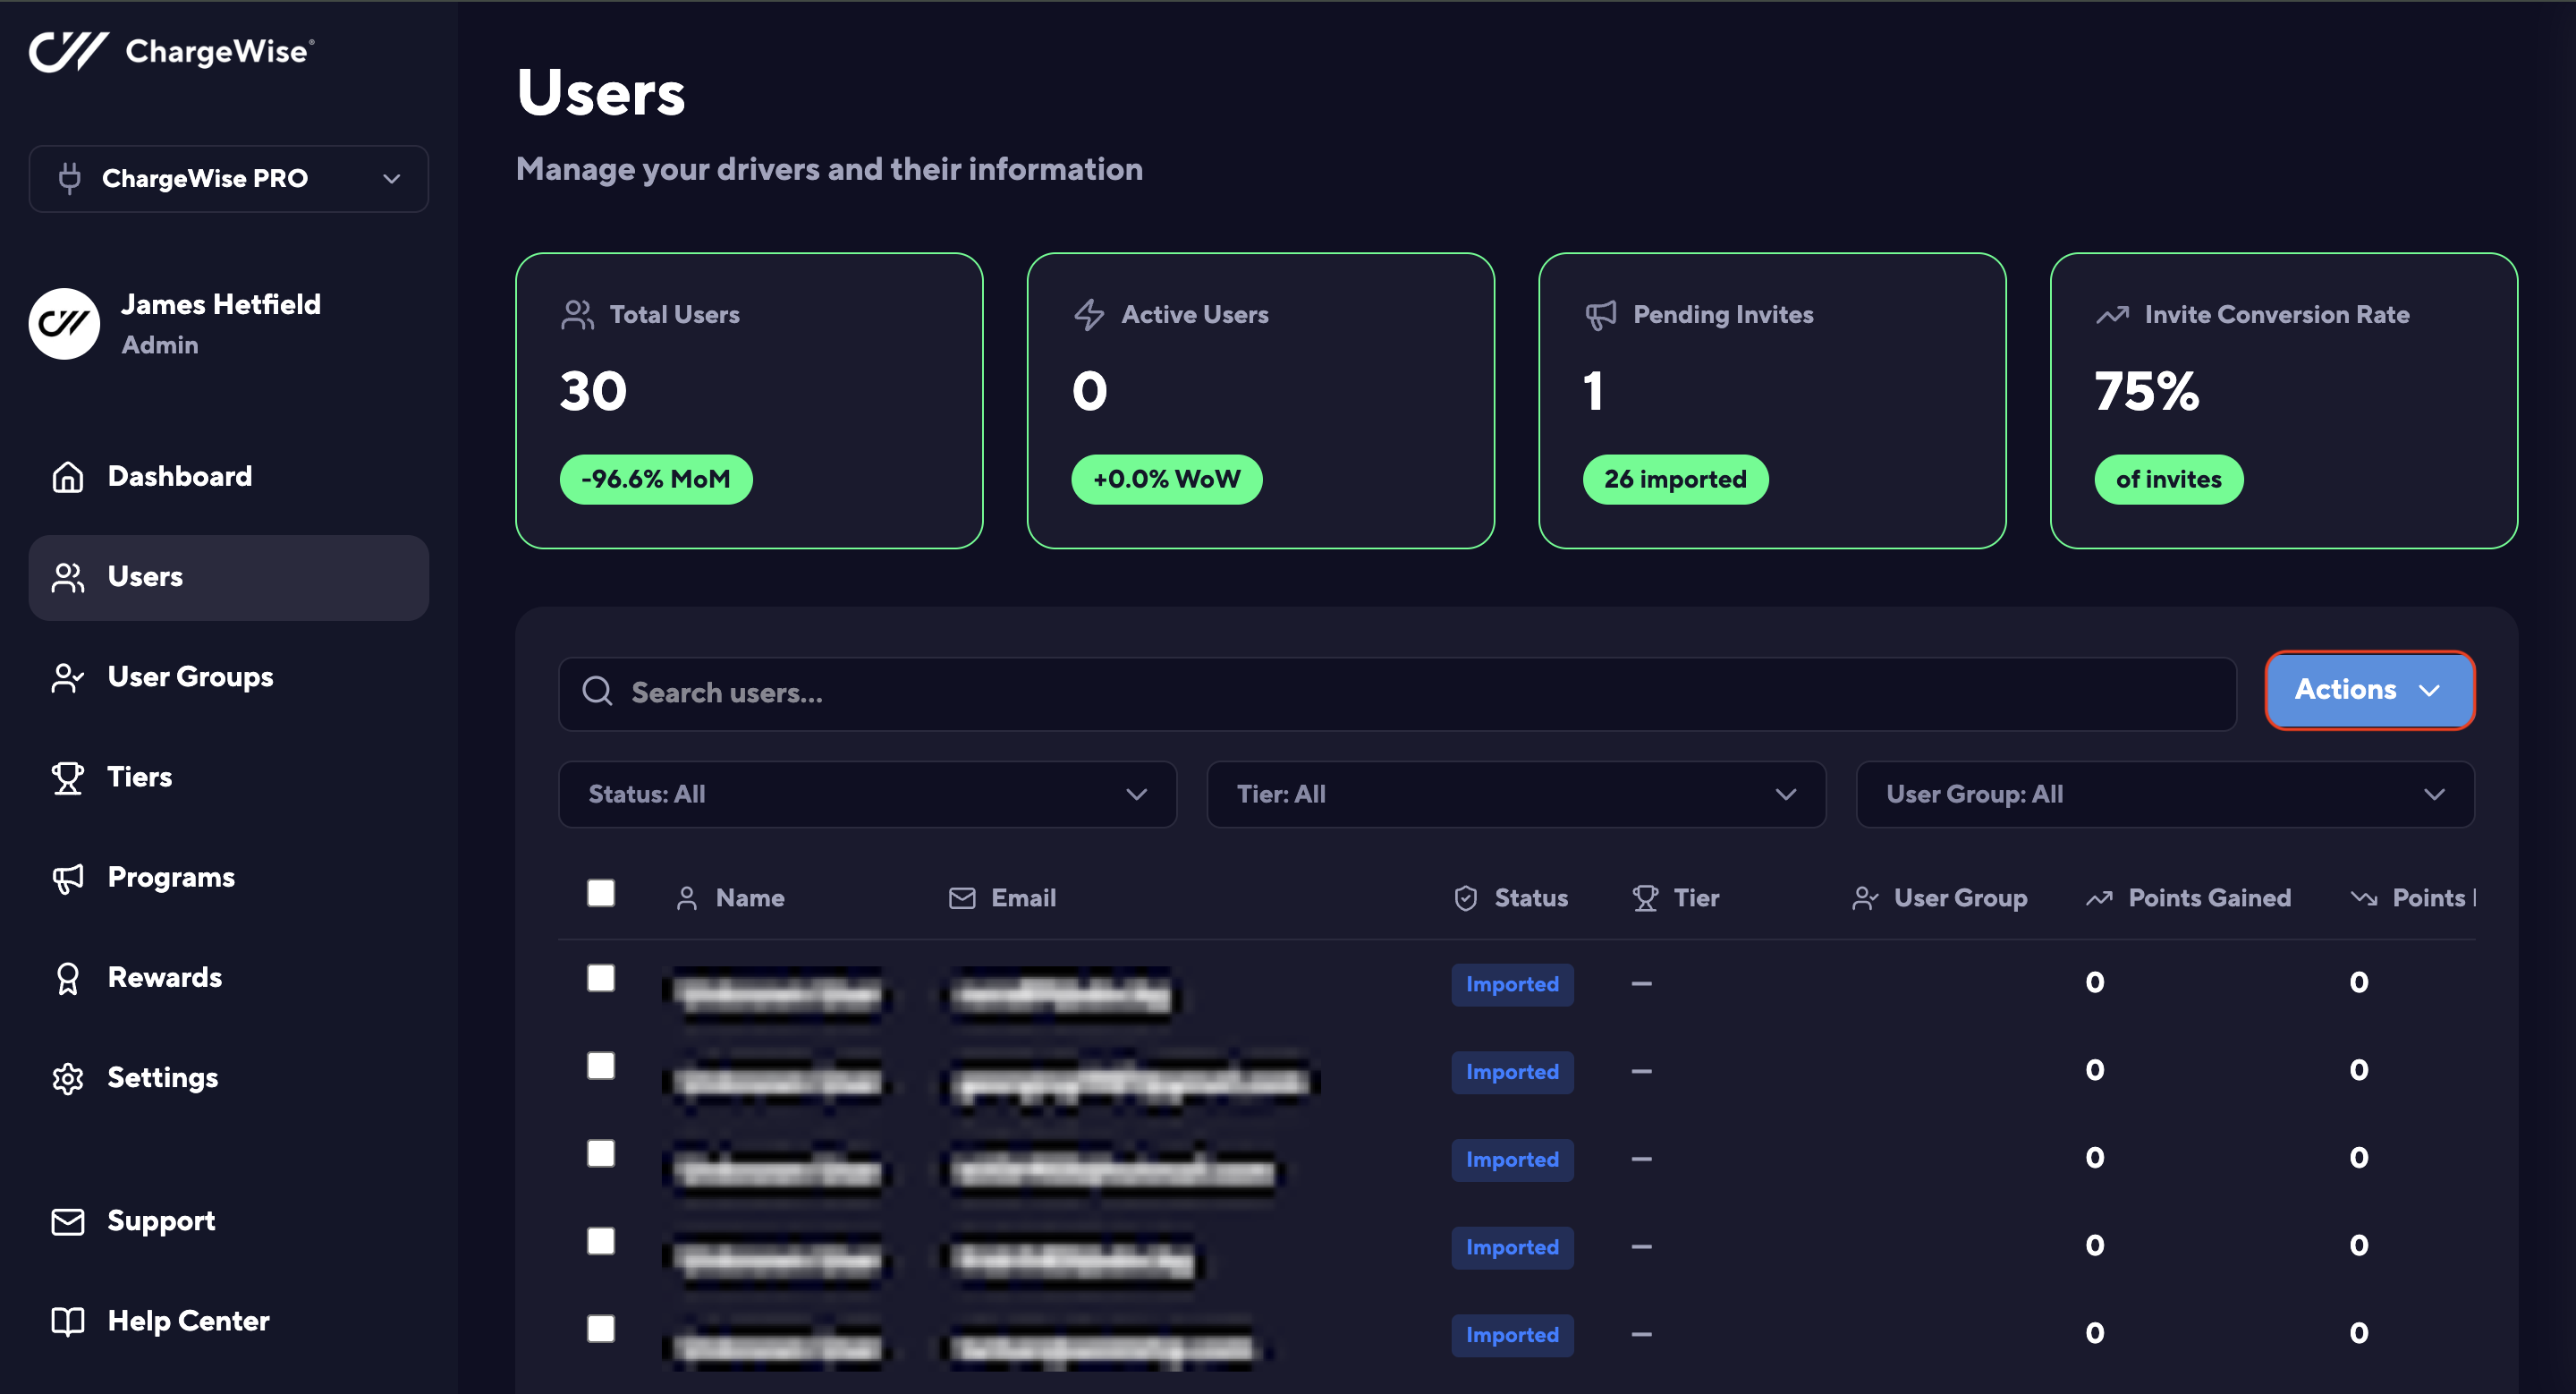Click the Dashboard home icon
Viewport: 2576px width, 1394px height.
[x=68, y=477]
